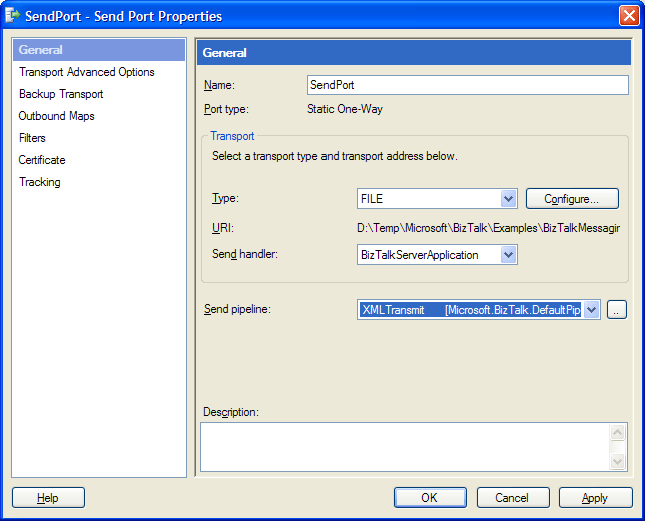Open the Filters page
This screenshot has width=645, height=521.
click(x=32, y=138)
